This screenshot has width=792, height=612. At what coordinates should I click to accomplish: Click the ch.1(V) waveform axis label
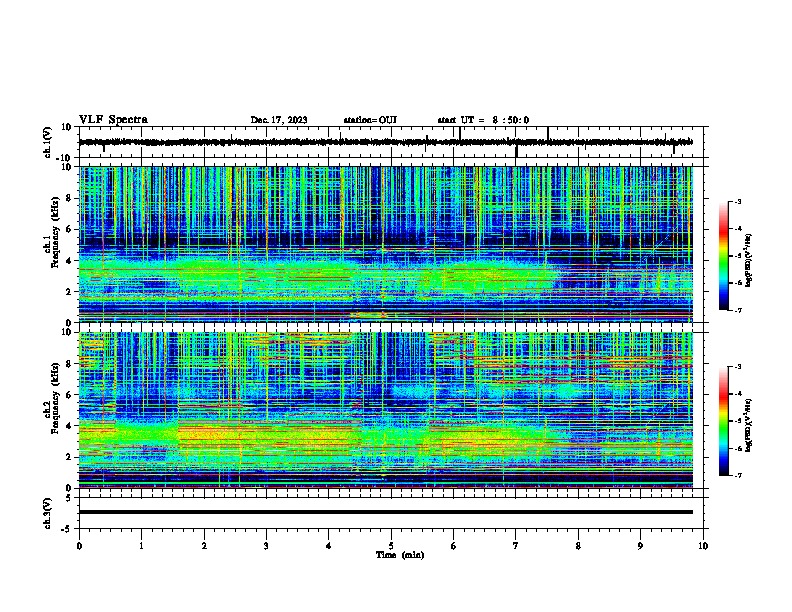coord(48,142)
